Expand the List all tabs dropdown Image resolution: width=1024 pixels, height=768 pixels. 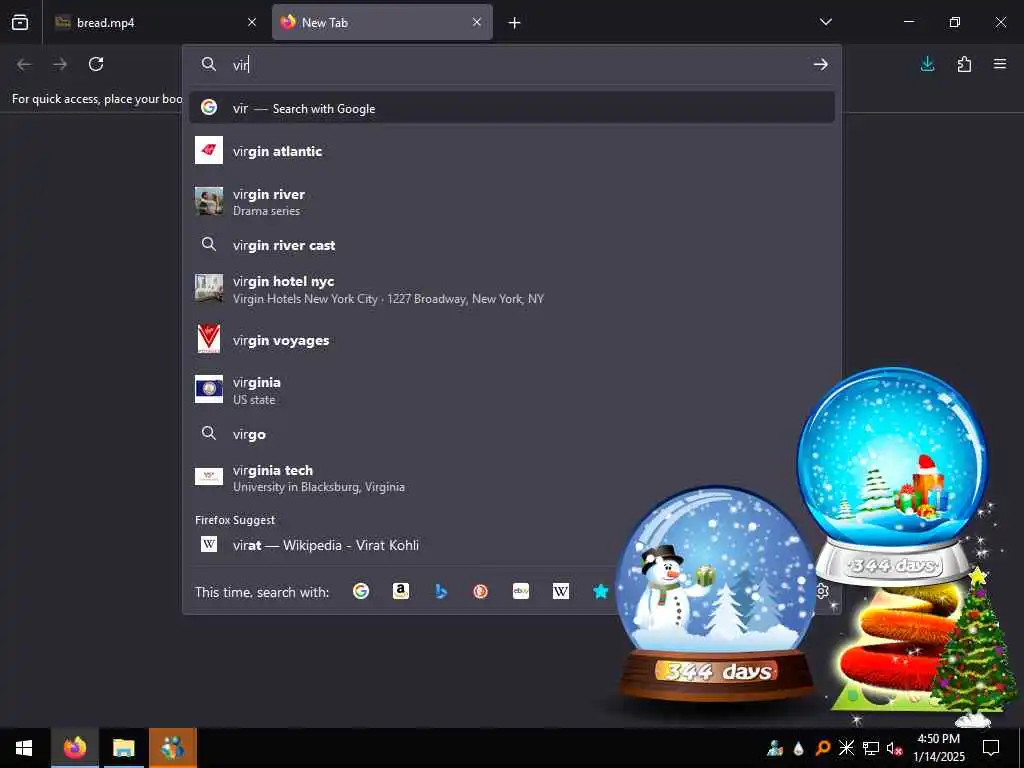(825, 22)
